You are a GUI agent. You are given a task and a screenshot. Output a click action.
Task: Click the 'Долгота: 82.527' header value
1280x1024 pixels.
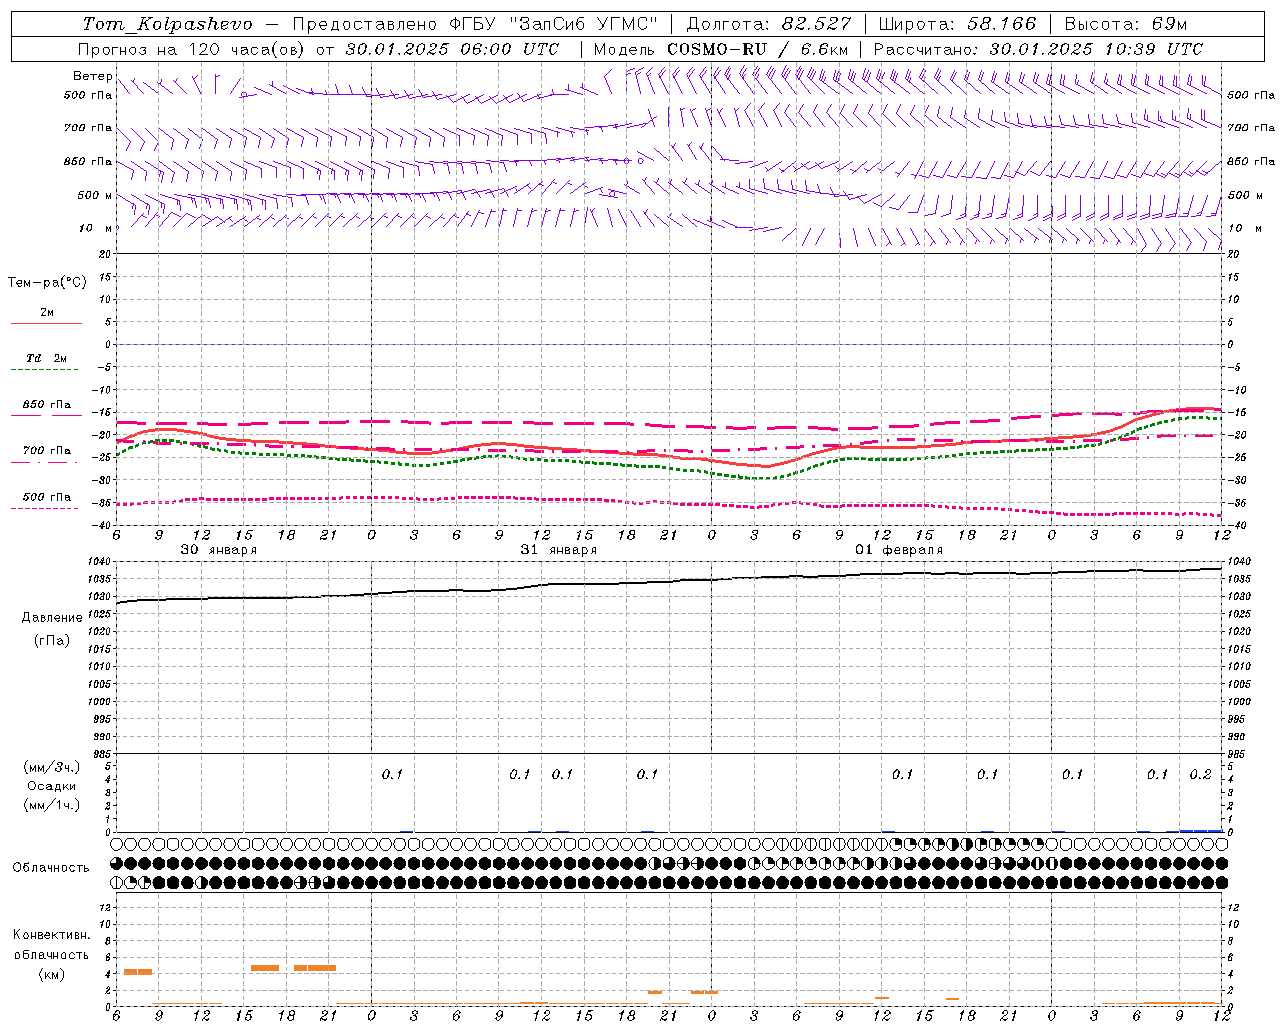click(768, 24)
